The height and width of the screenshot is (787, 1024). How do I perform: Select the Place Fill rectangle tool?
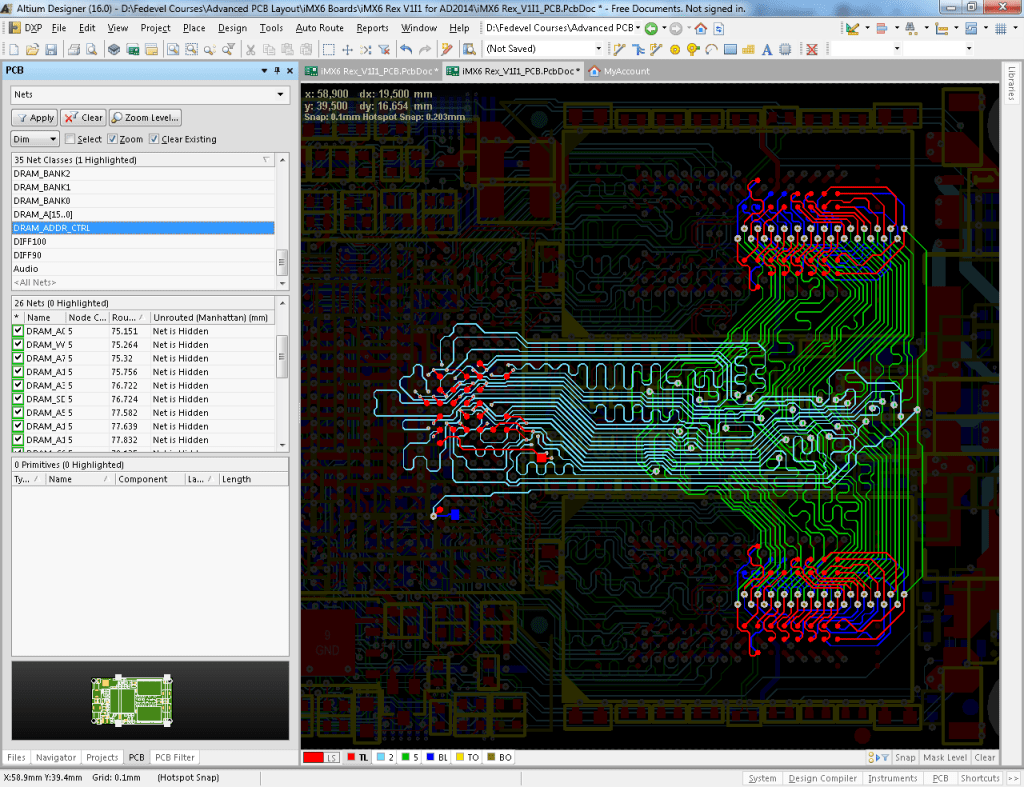point(730,49)
